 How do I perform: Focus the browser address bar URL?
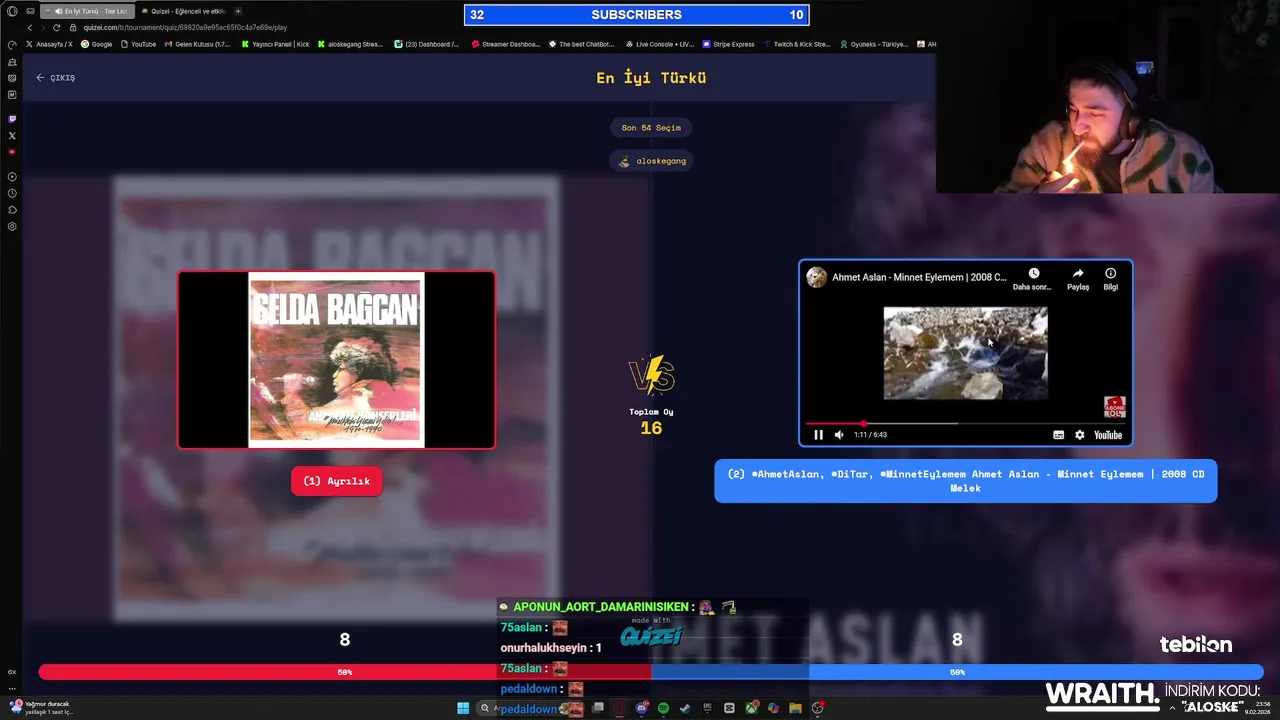coord(183,27)
